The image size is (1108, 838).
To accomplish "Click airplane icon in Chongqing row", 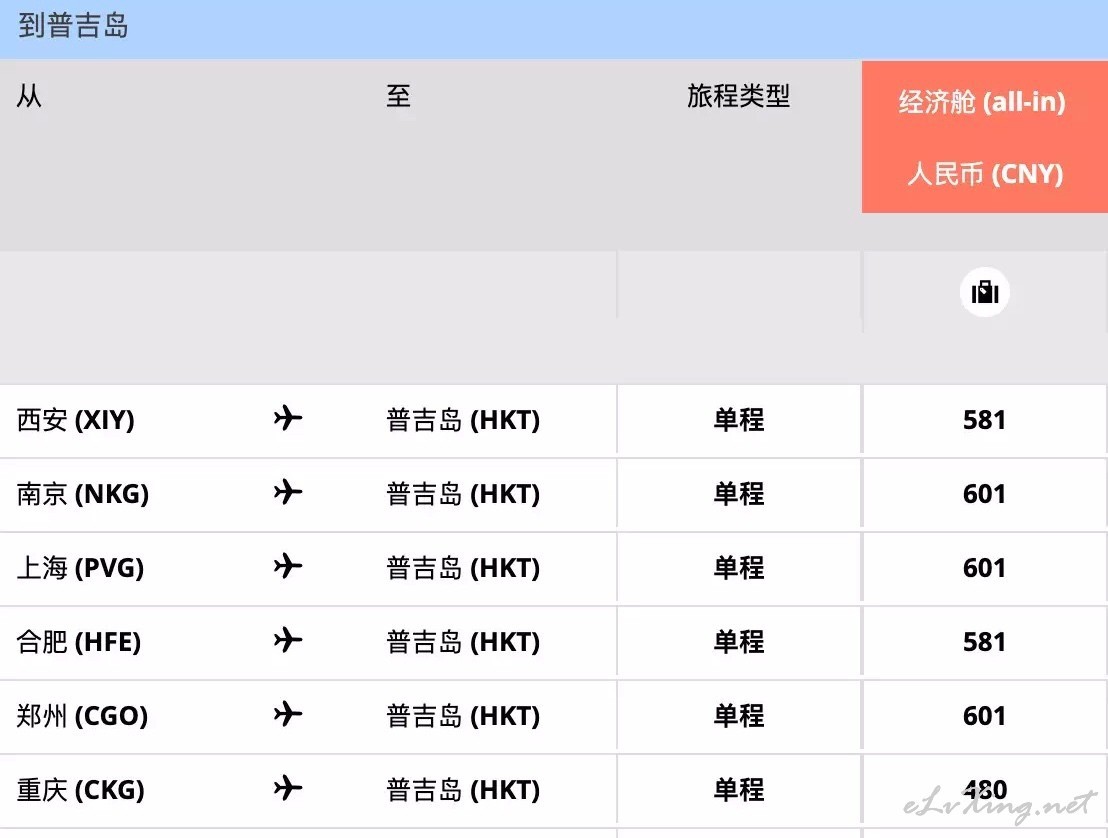I will click(x=288, y=788).
